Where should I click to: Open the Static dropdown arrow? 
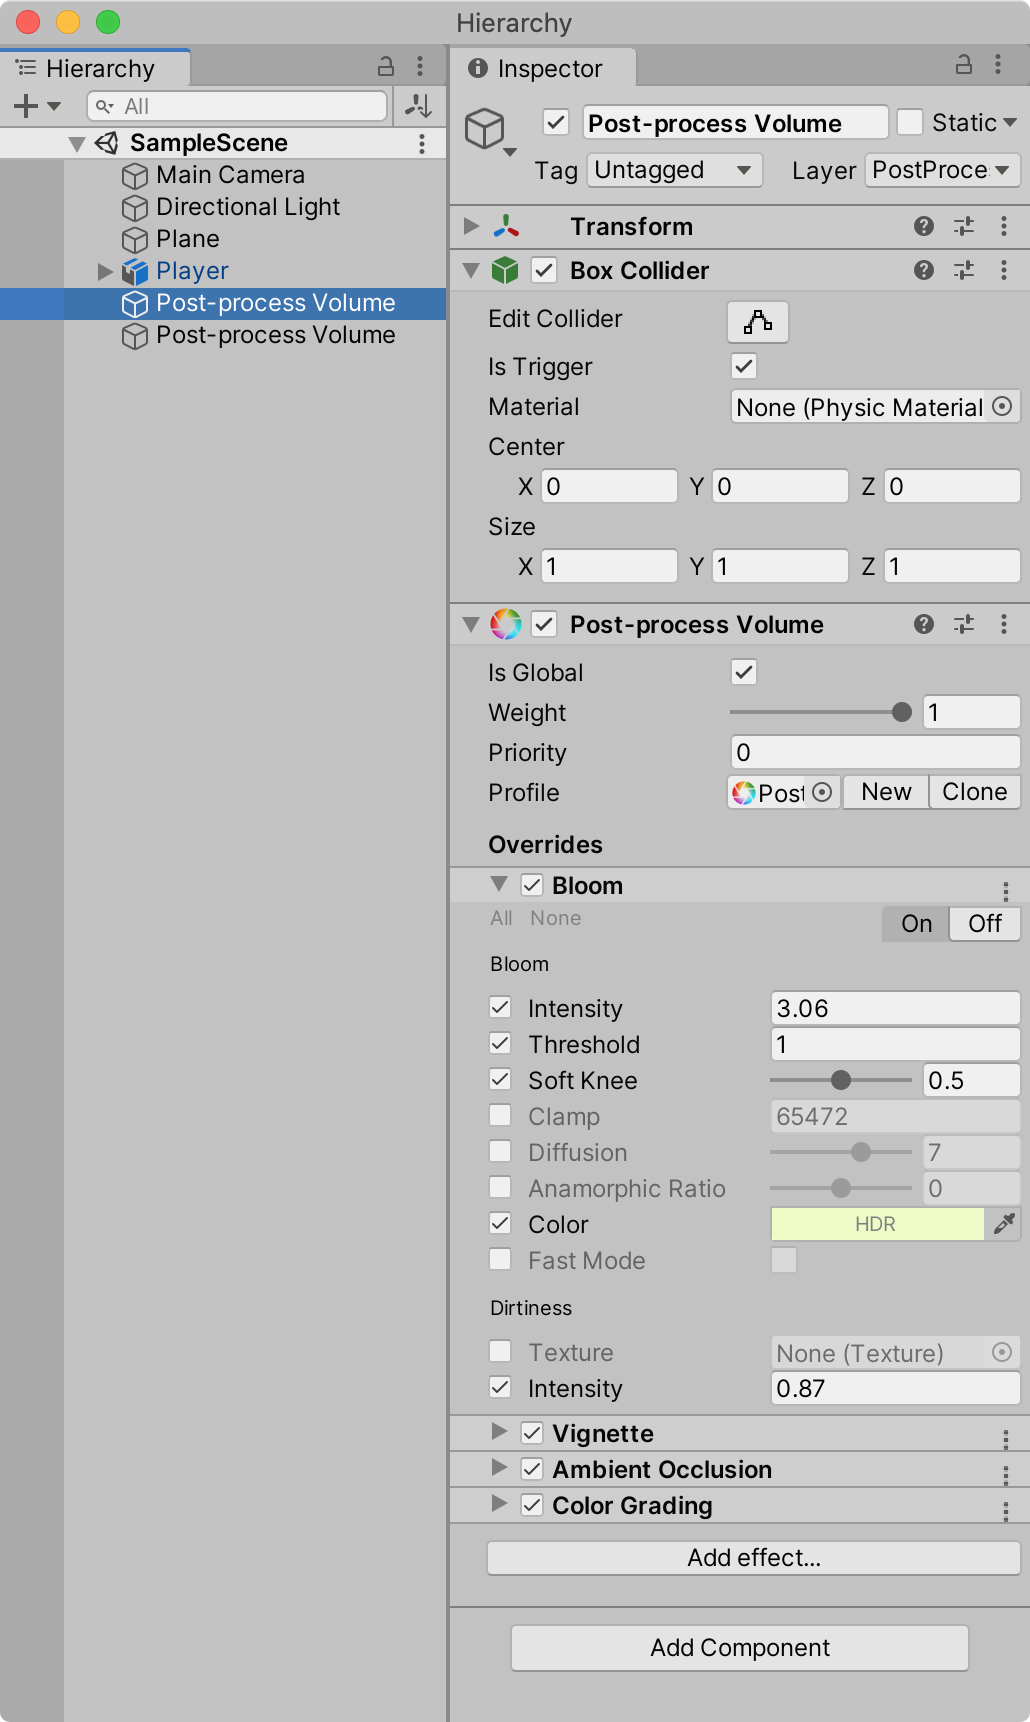pos(1010,122)
